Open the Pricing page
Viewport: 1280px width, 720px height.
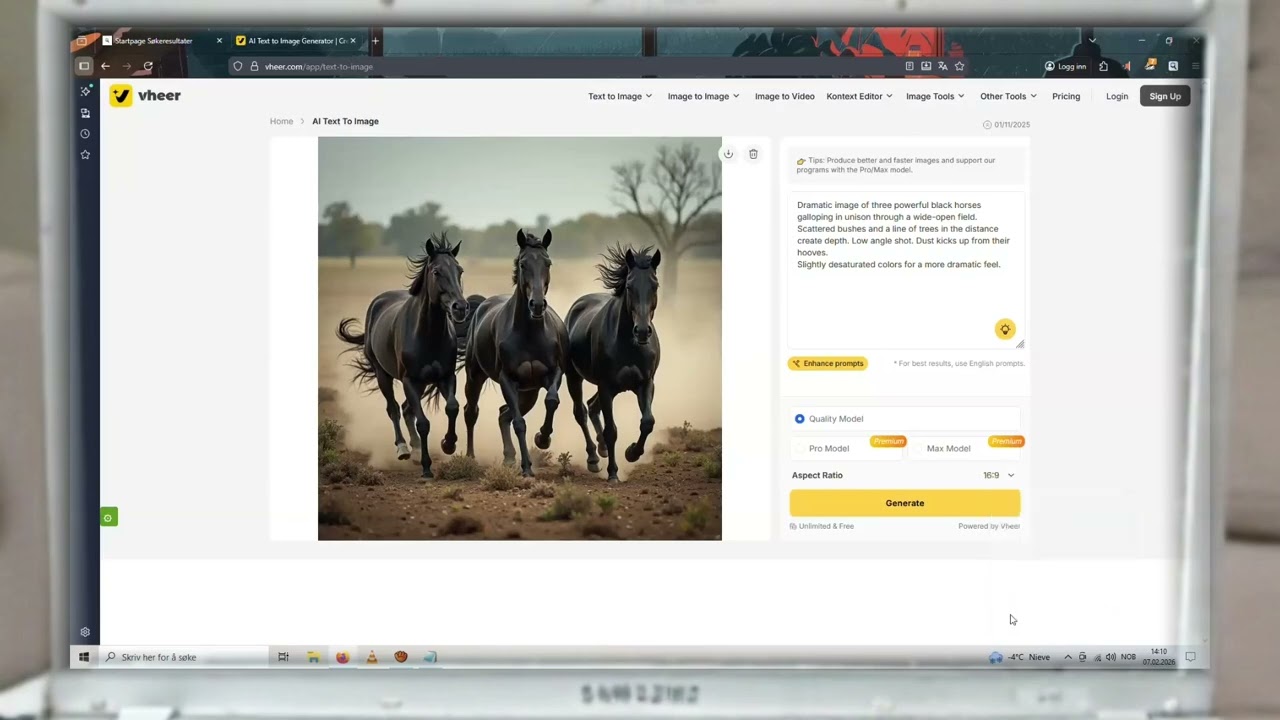pos(1066,96)
